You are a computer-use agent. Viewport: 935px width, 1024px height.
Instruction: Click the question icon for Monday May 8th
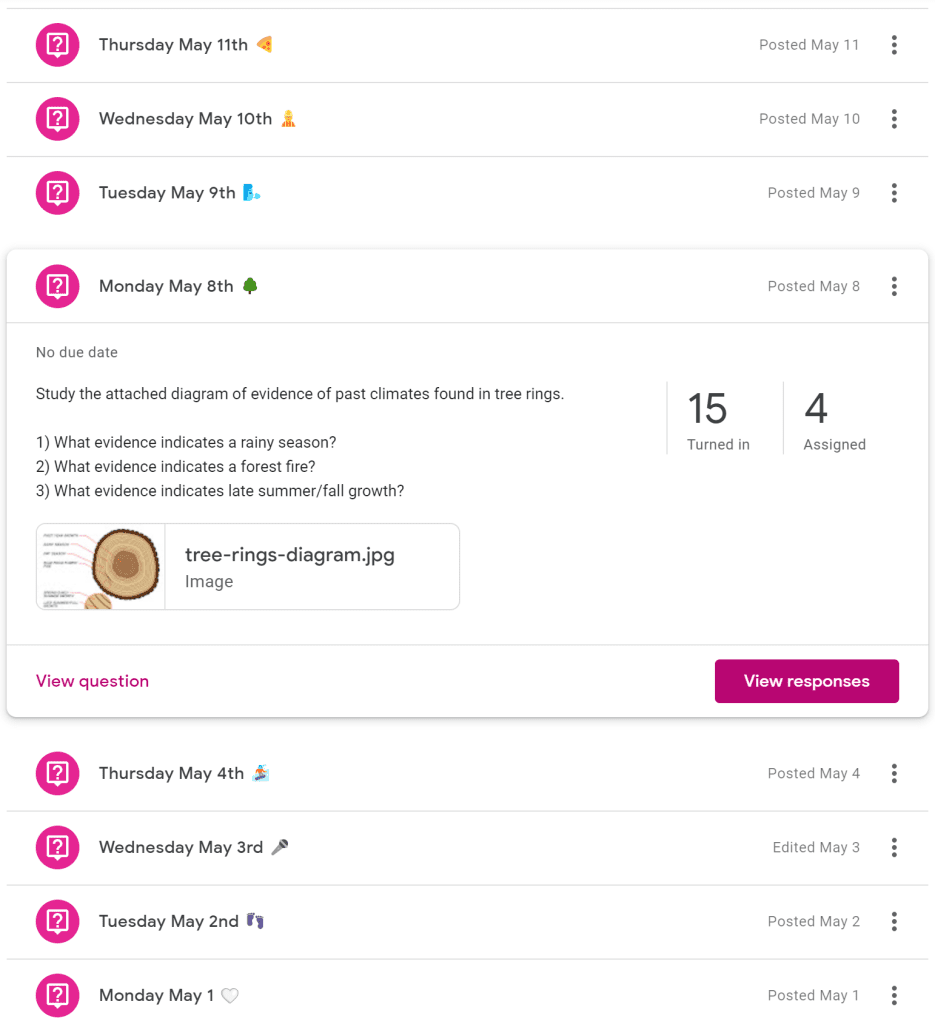tap(57, 286)
